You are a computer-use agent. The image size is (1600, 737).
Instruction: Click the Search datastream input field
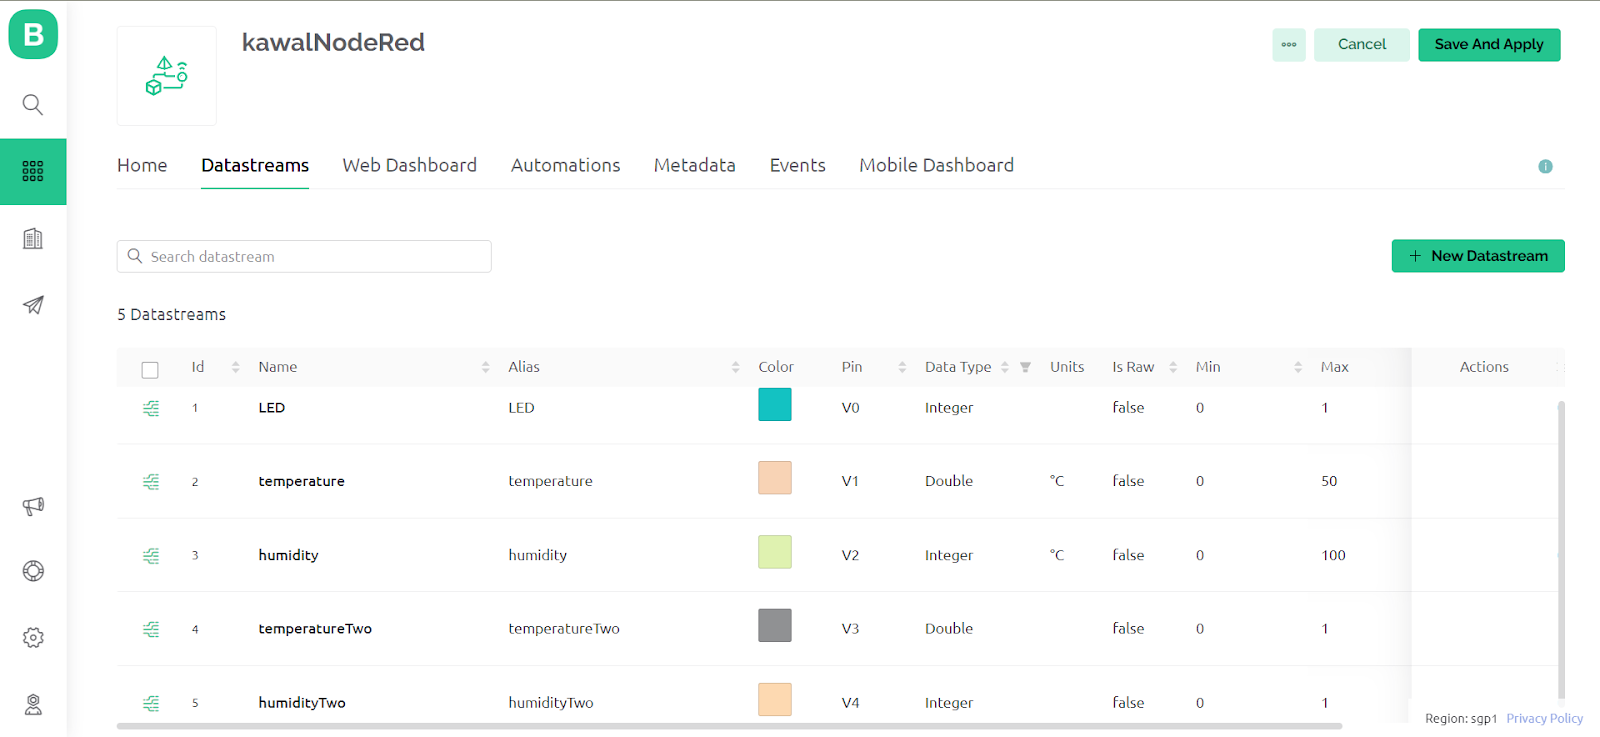click(304, 257)
